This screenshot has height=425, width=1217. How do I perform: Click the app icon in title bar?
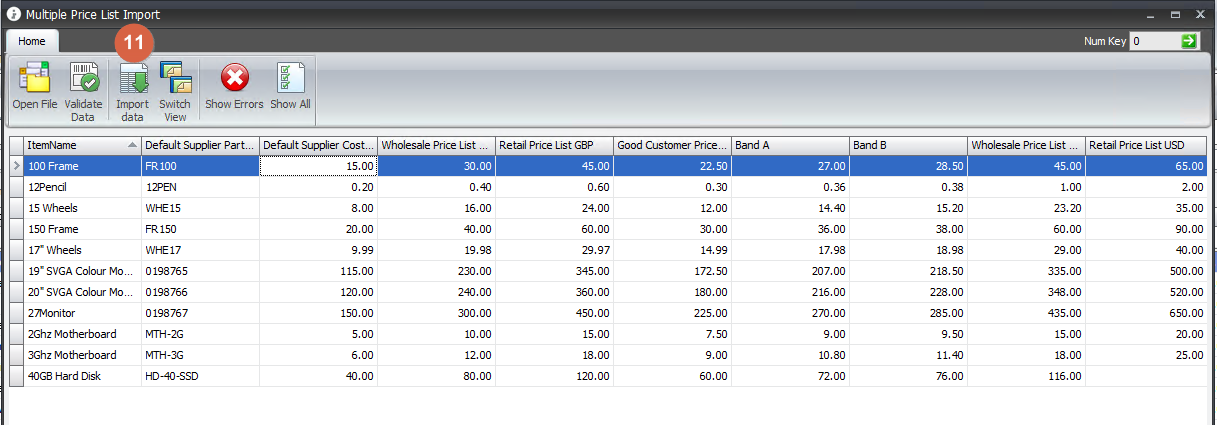(x=12, y=14)
